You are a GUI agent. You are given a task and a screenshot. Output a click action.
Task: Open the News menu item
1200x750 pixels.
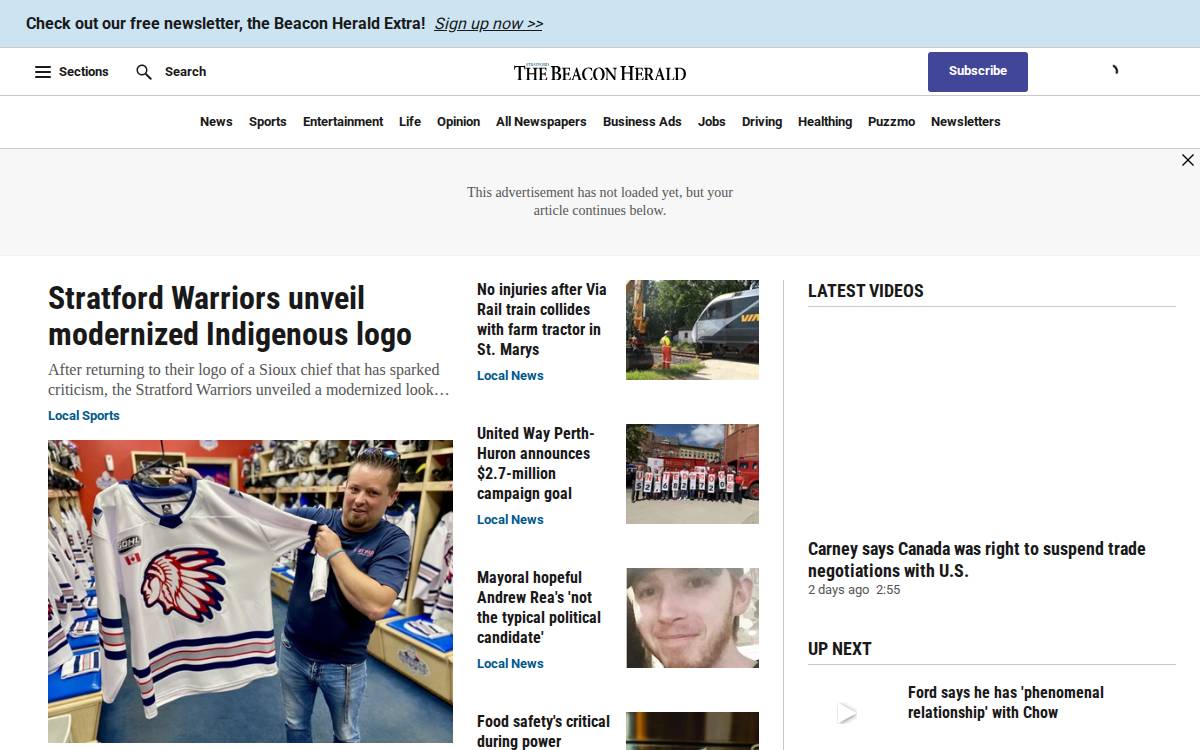click(x=216, y=122)
